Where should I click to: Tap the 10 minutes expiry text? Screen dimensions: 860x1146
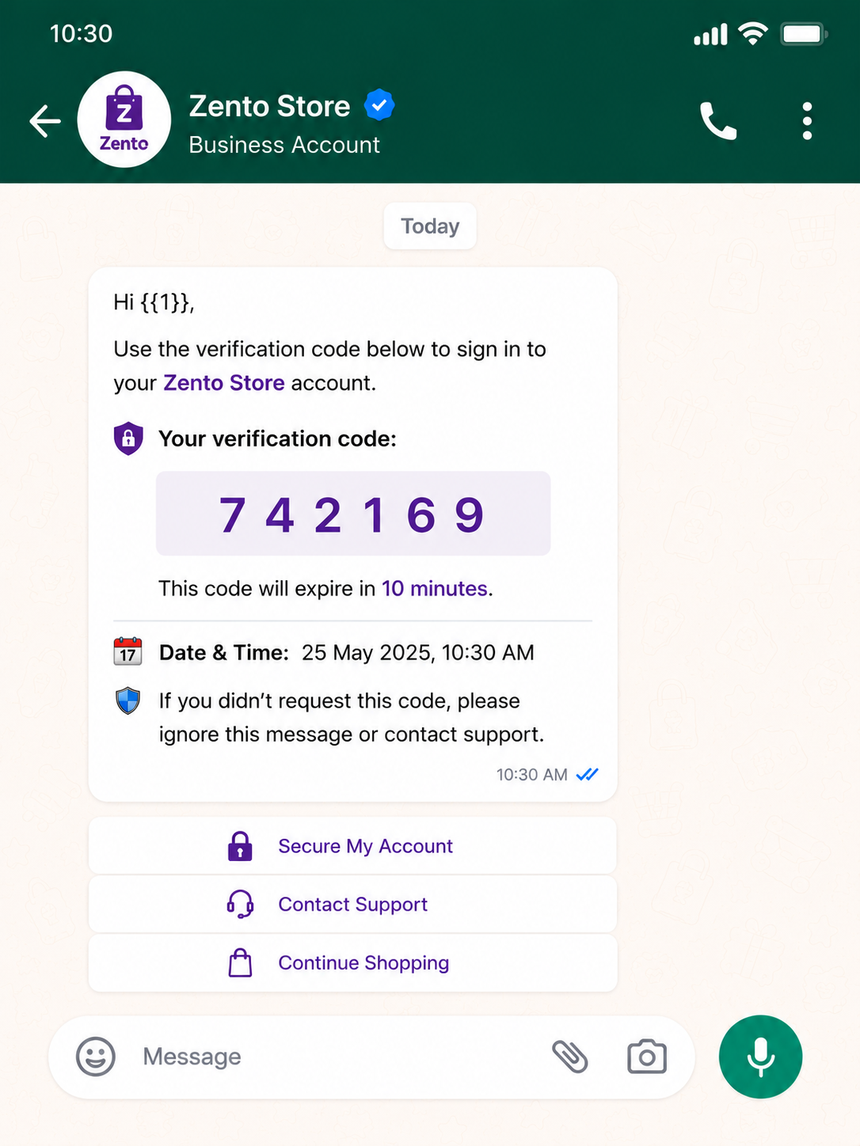click(x=437, y=588)
